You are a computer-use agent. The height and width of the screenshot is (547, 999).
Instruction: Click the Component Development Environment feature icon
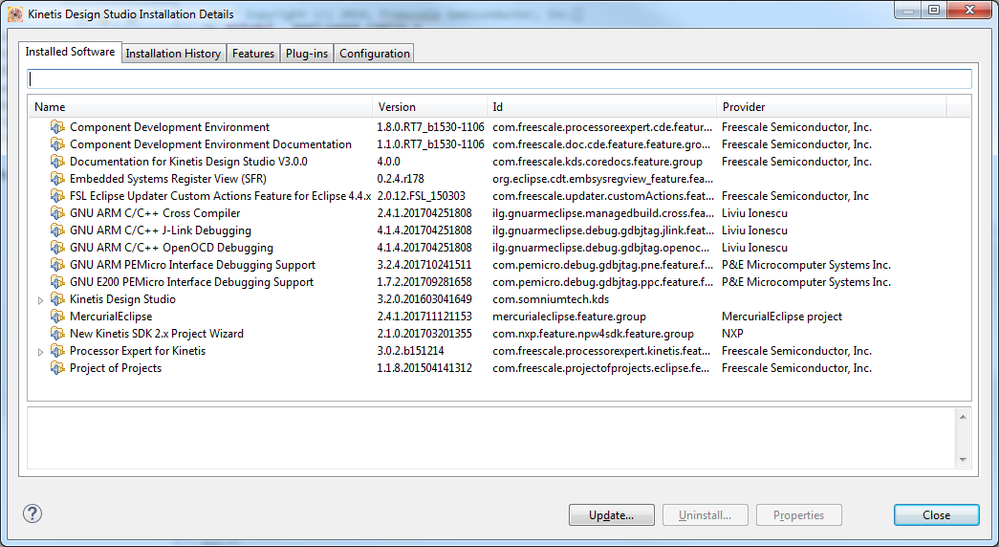[x=57, y=127]
